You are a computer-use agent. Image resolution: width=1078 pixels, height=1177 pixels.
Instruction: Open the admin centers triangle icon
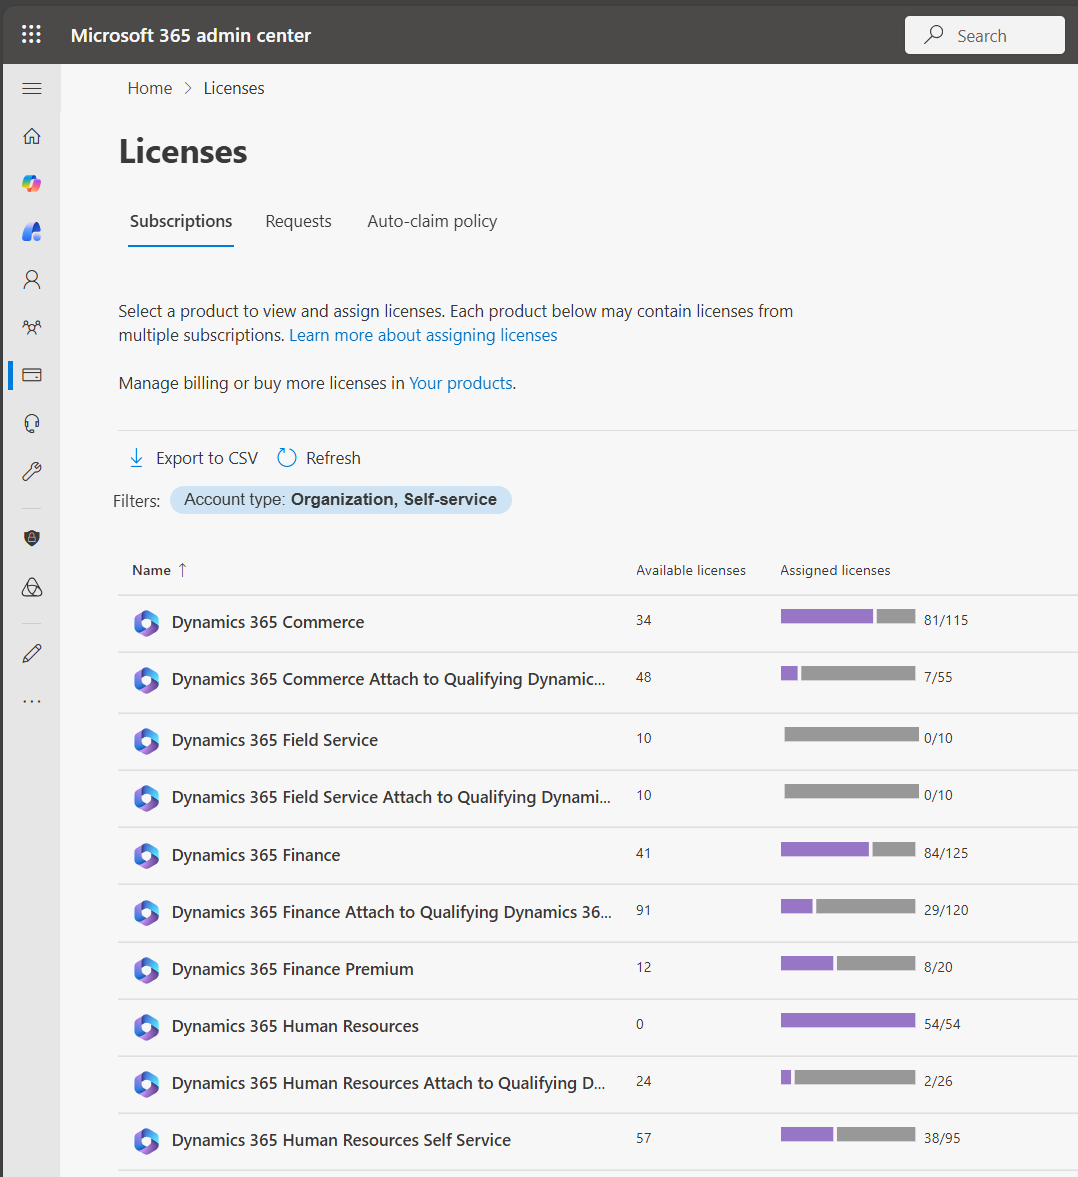[x=32, y=587]
